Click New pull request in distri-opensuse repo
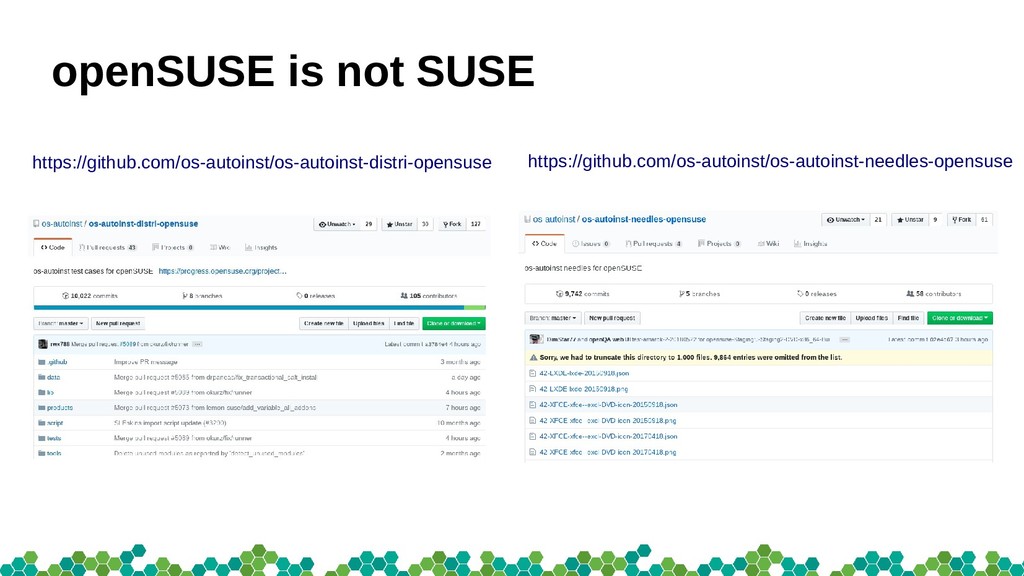The width and height of the screenshot is (1024, 576). coord(118,323)
